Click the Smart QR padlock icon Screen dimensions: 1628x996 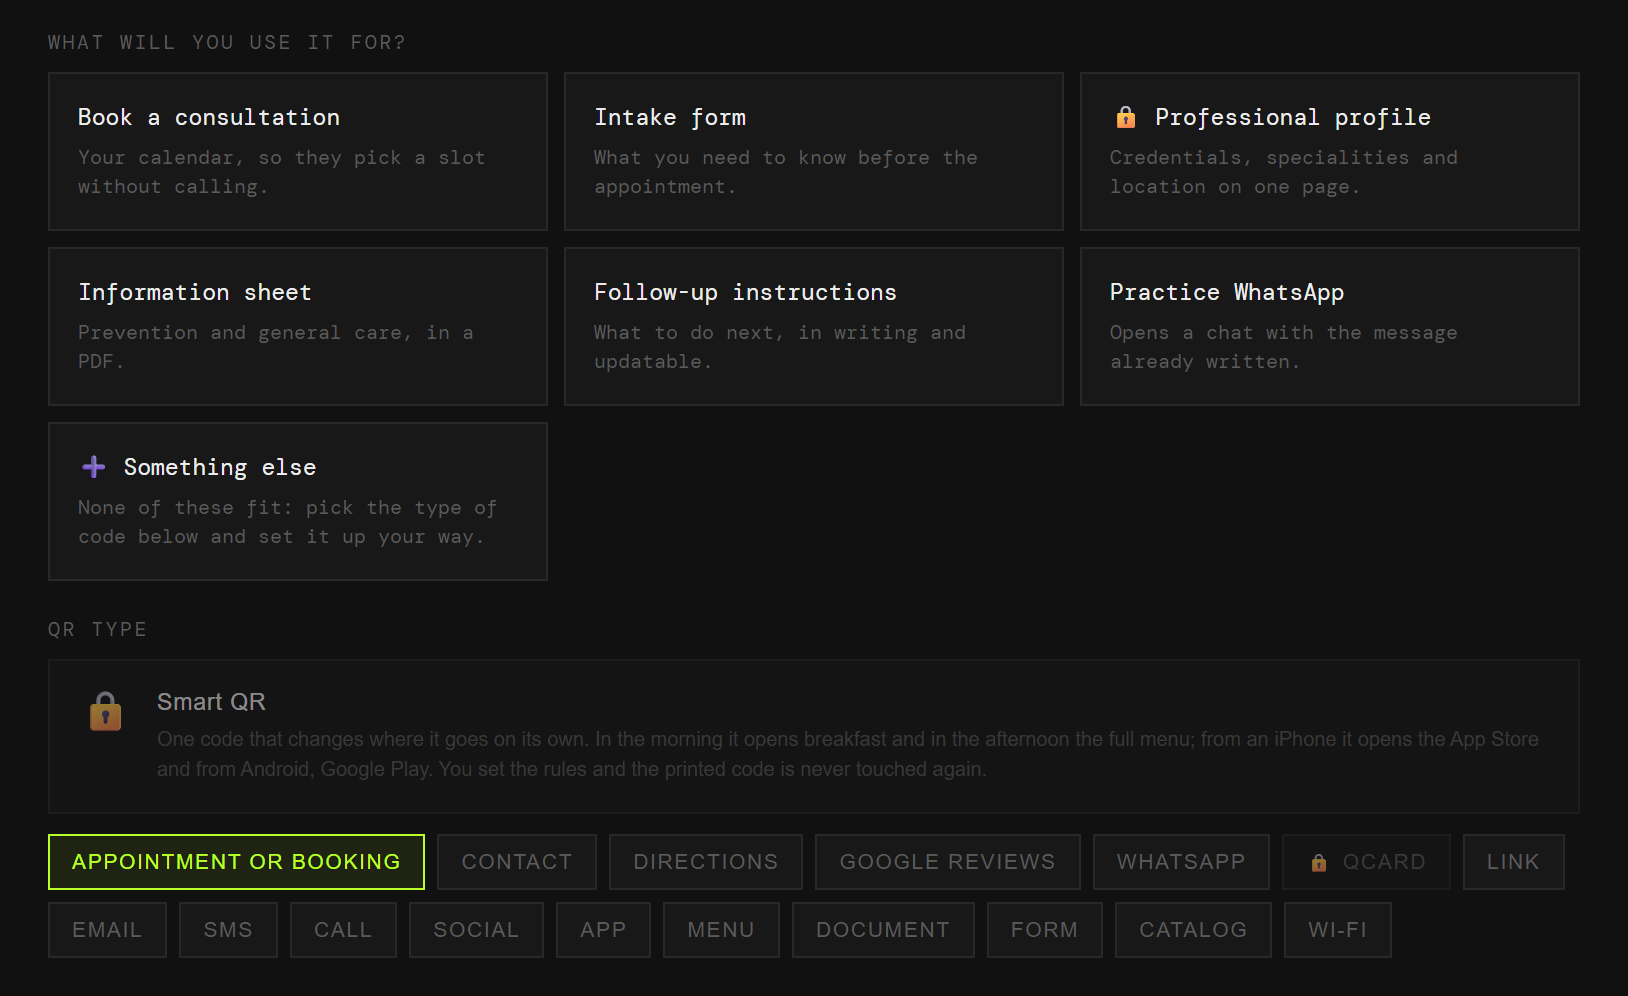click(105, 711)
